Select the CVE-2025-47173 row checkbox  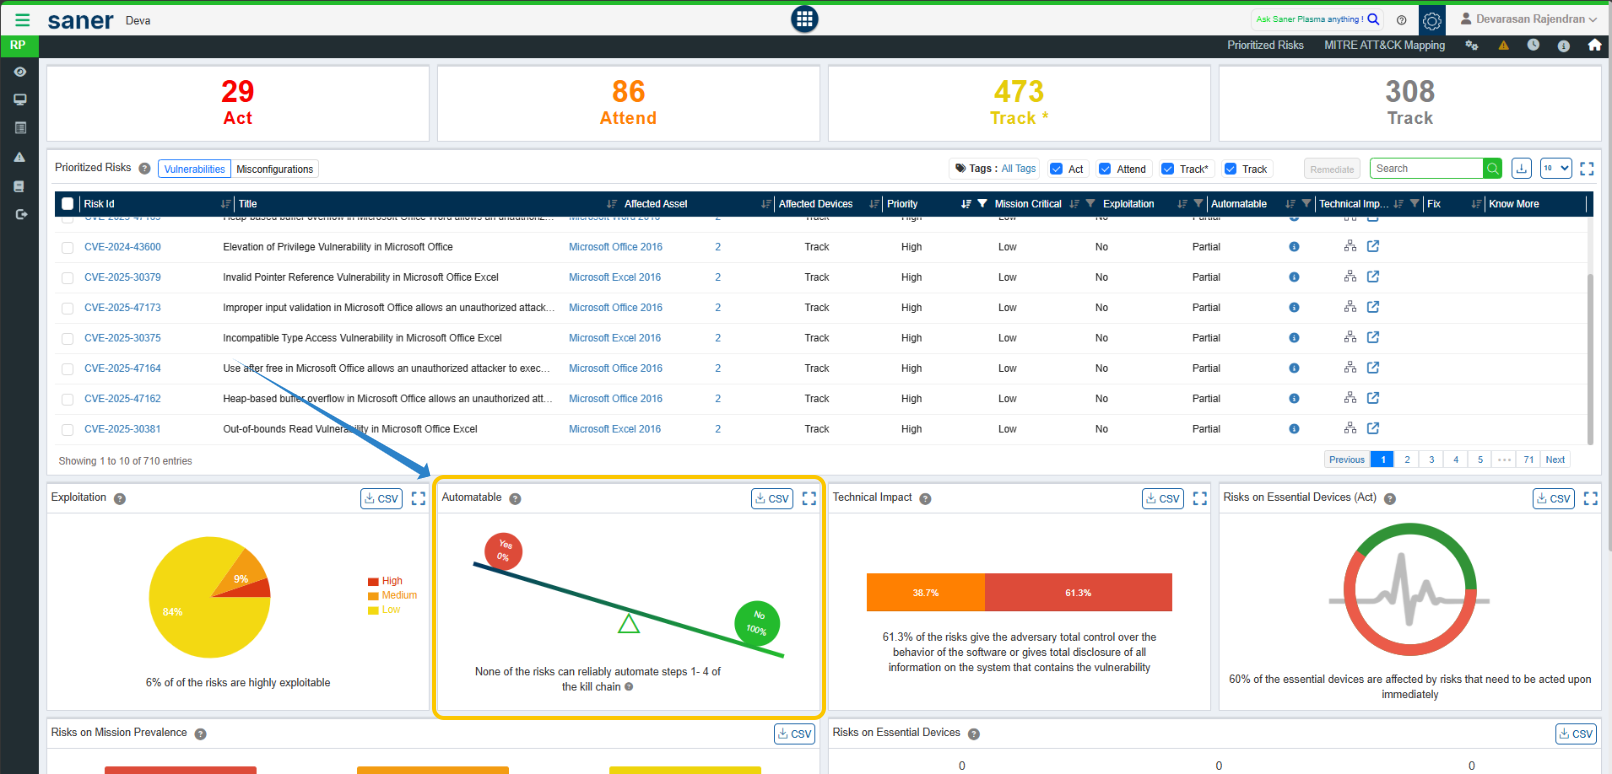(68, 308)
